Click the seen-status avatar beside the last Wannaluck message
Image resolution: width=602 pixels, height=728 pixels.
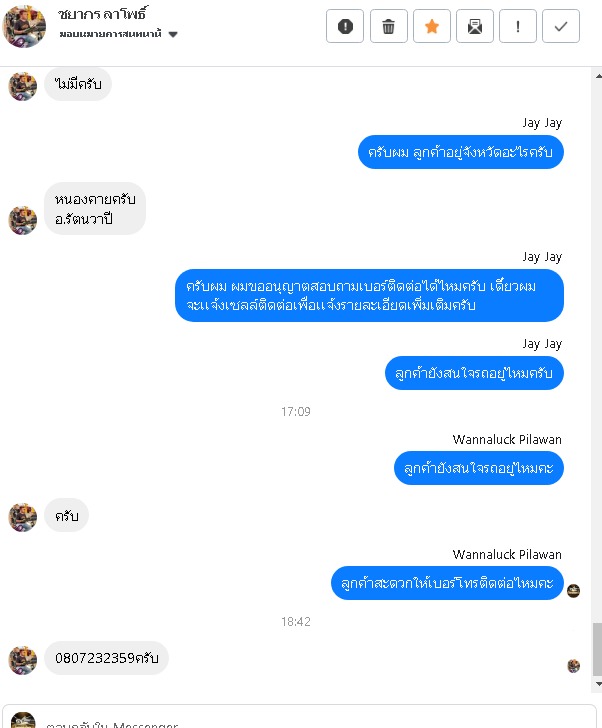[x=574, y=591]
